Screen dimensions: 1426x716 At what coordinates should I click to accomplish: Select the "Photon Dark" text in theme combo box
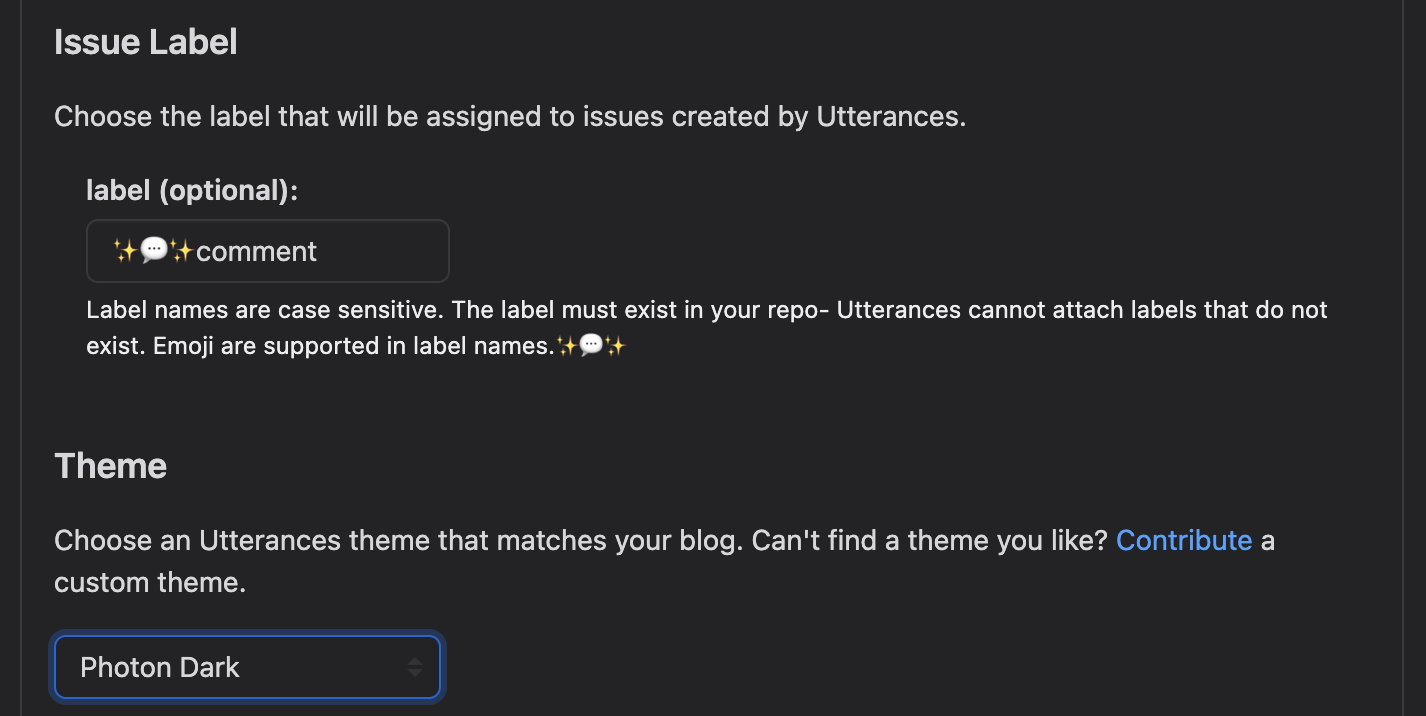pos(160,667)
